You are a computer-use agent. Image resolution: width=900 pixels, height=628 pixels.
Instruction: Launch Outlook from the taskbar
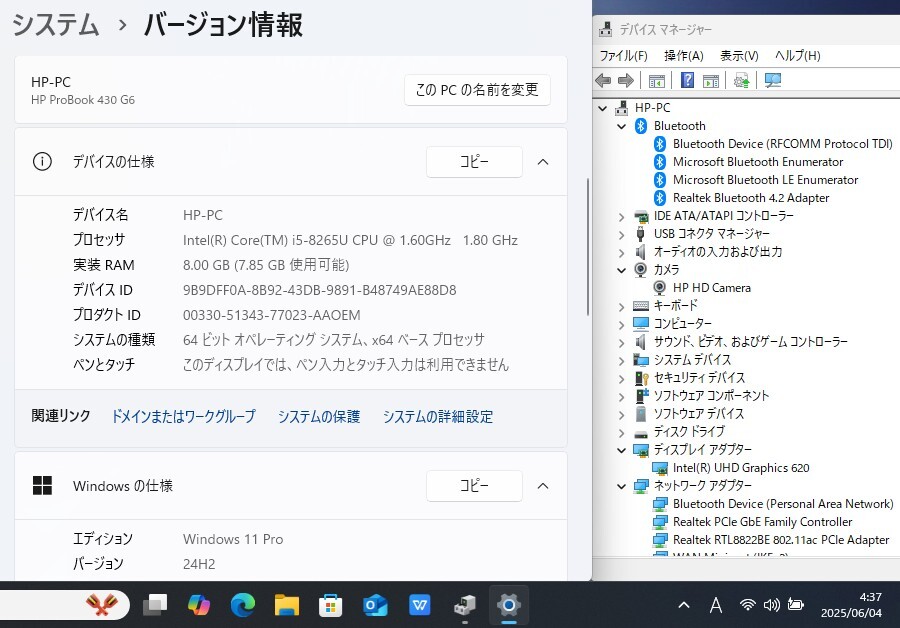(x=375, y=605)
